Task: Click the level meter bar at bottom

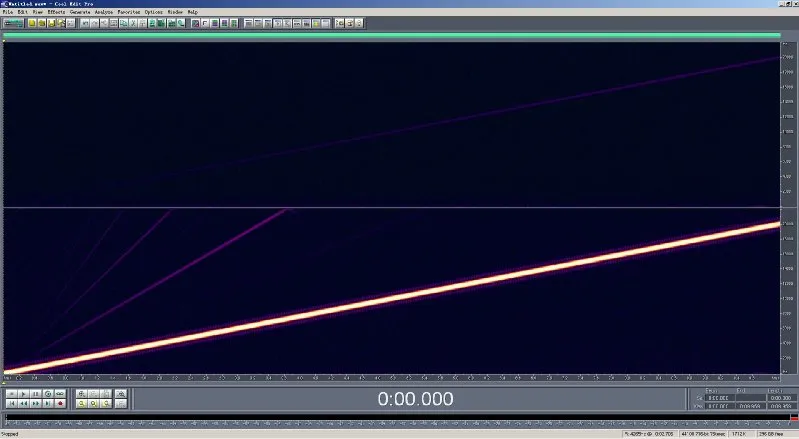Action: click(397, 418)
